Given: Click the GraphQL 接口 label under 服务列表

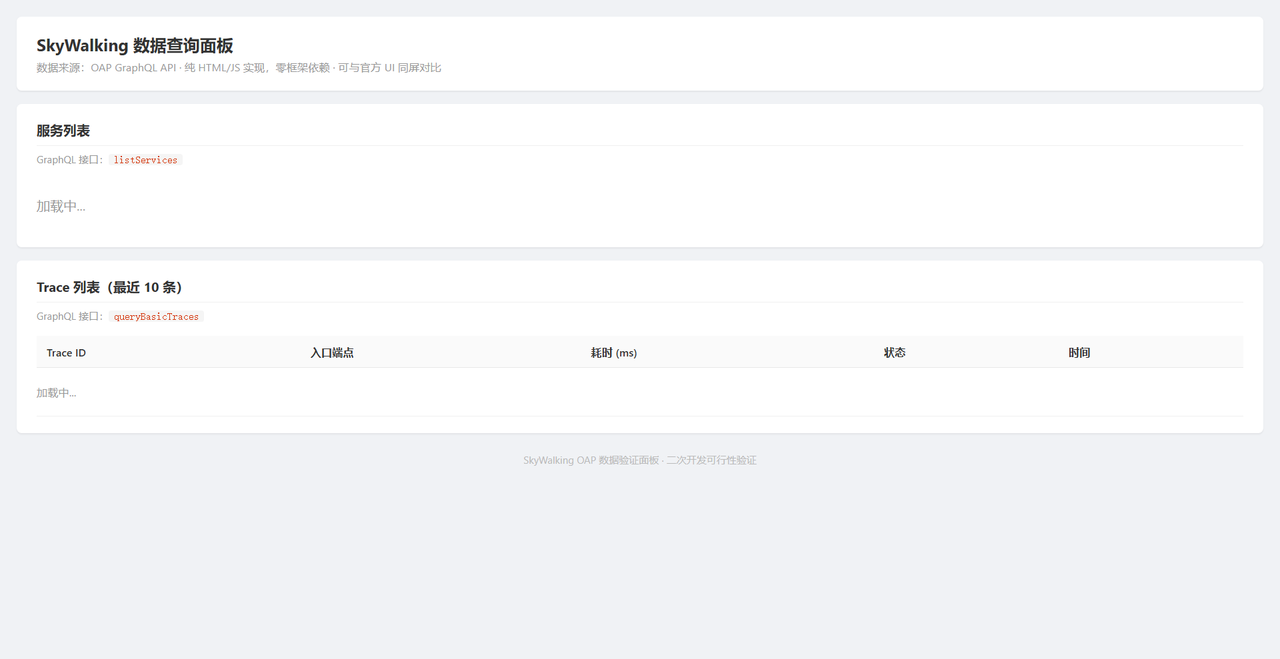Looking at the screenshot, I should tap(70, 160).
